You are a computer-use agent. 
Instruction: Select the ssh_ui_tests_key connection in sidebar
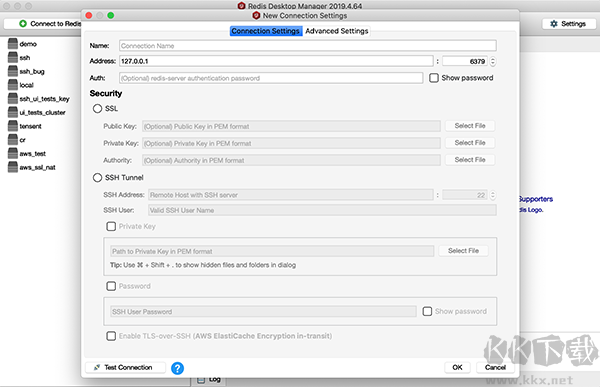(x=44, y=99)
